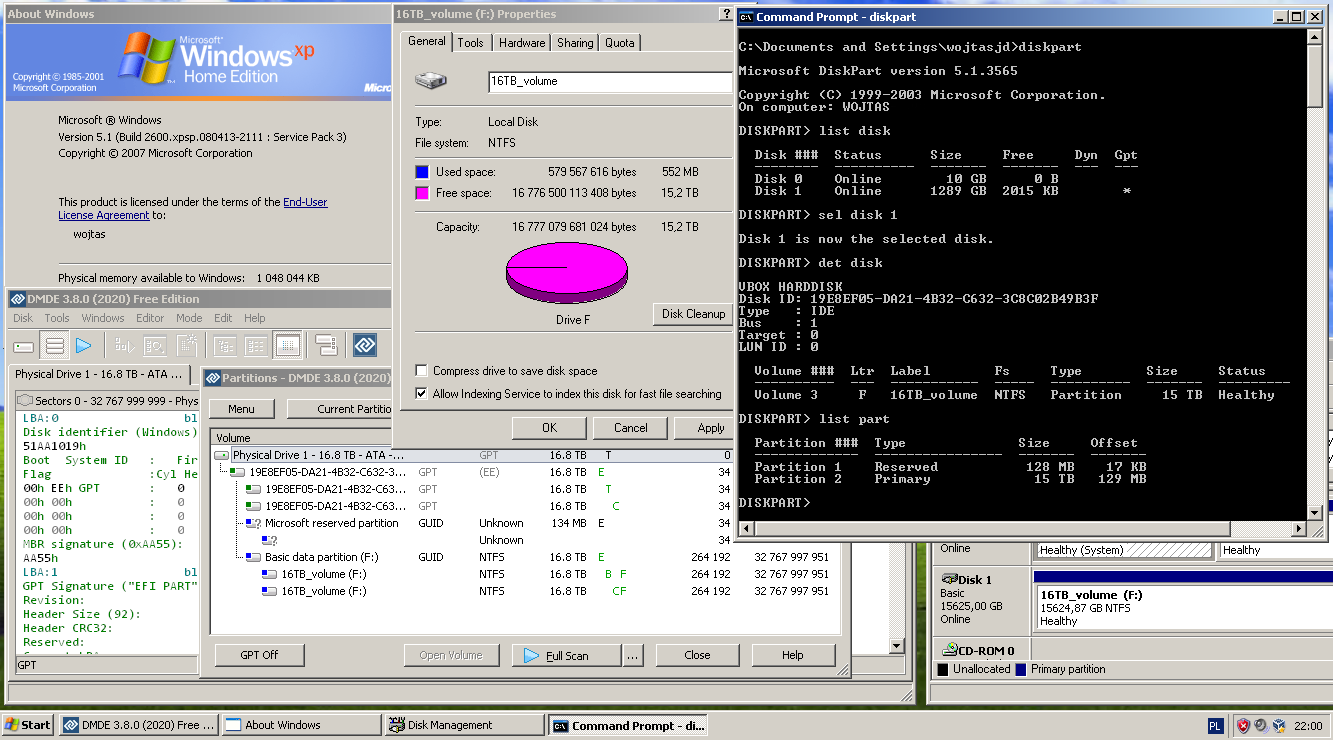This screenshot has width=1333, height=740.
Task: Toggle Compress drive to save disk space
Action: click(x=421, y=370)
